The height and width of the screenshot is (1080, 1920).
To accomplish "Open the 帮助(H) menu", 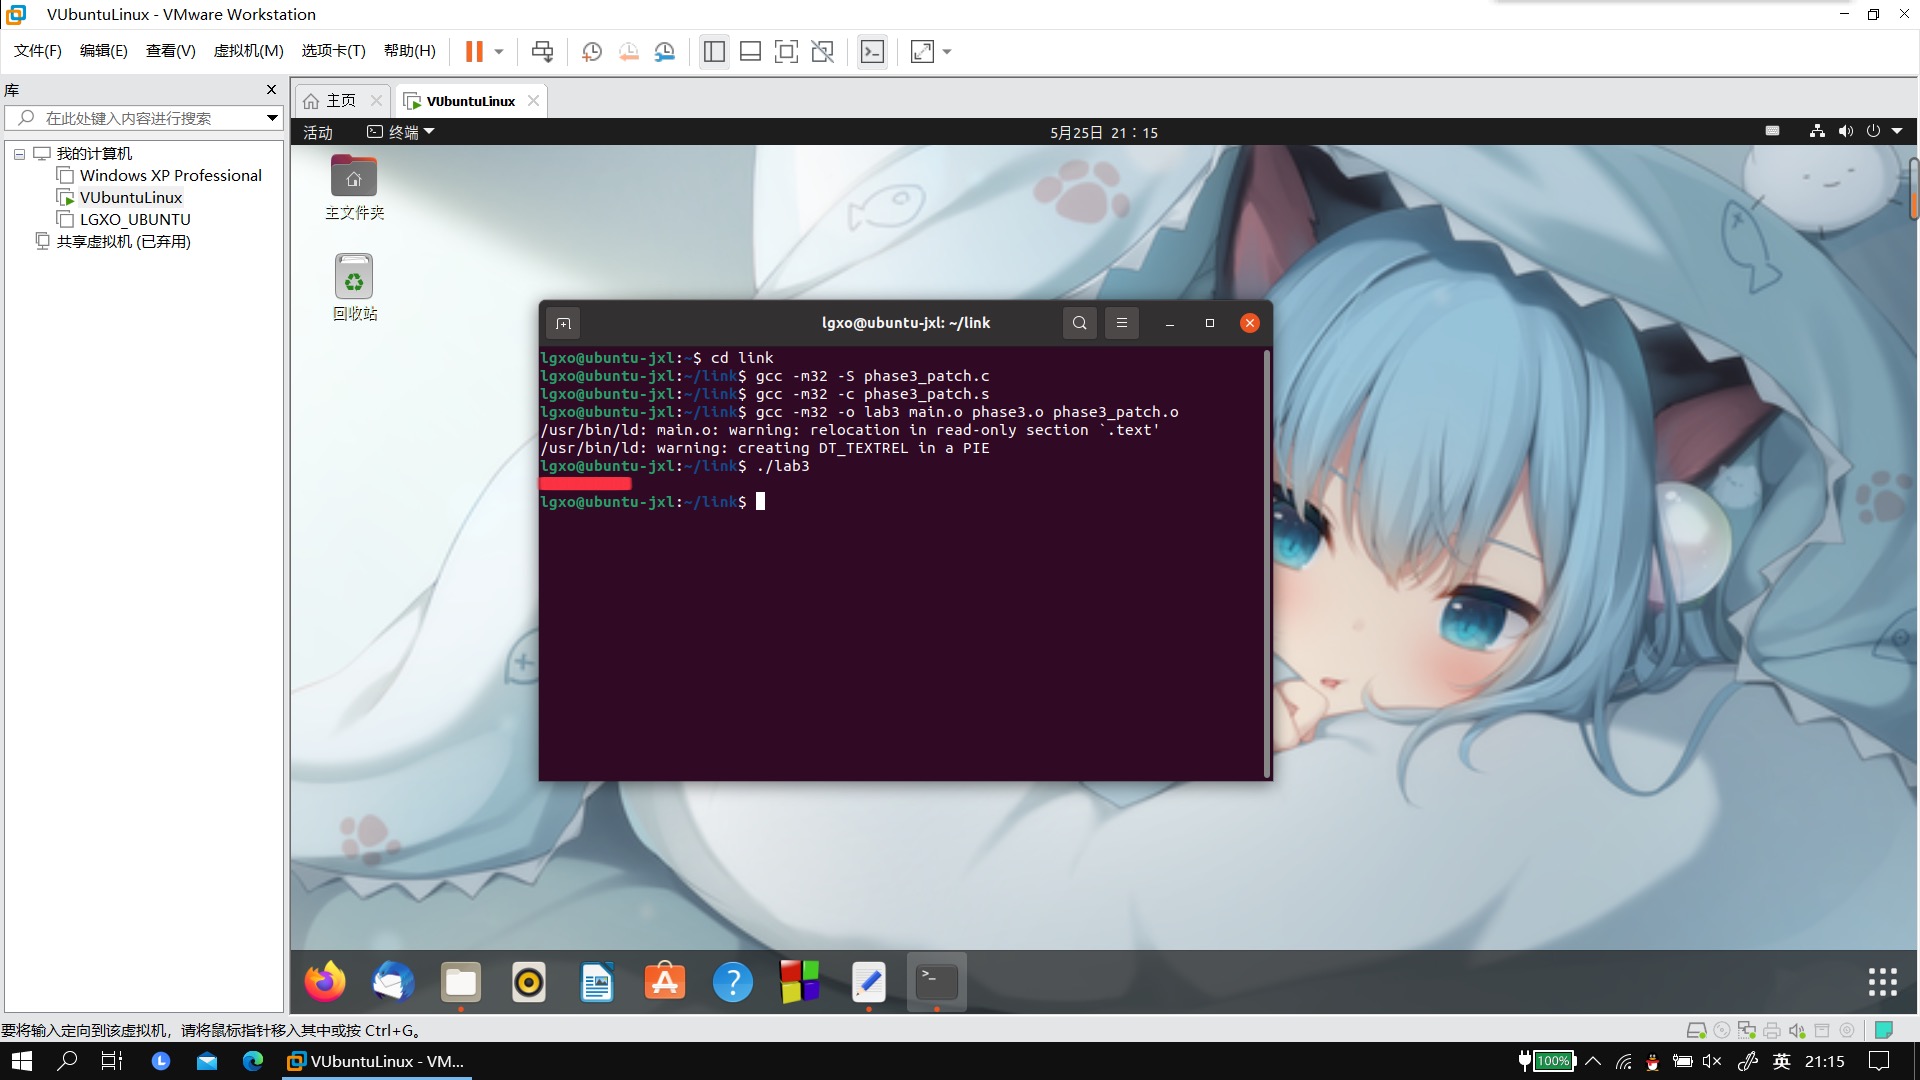I will [x=410, y=51].
